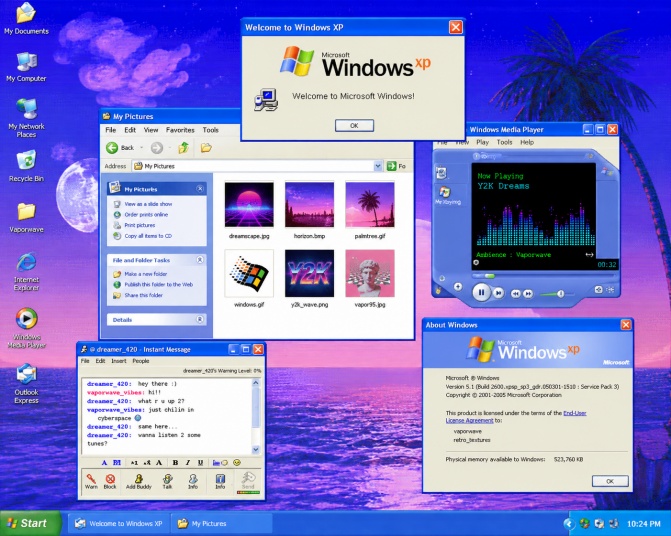Click the Fast forward button in Media Player
This screenshot has width=671, height=536.
528,293
